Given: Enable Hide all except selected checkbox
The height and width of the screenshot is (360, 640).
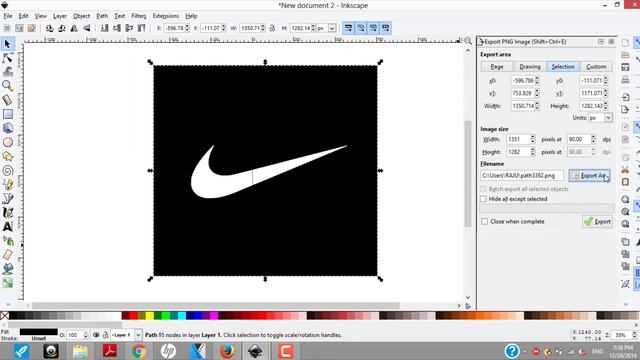Looking at the screenshot, I should click(484, 199).
